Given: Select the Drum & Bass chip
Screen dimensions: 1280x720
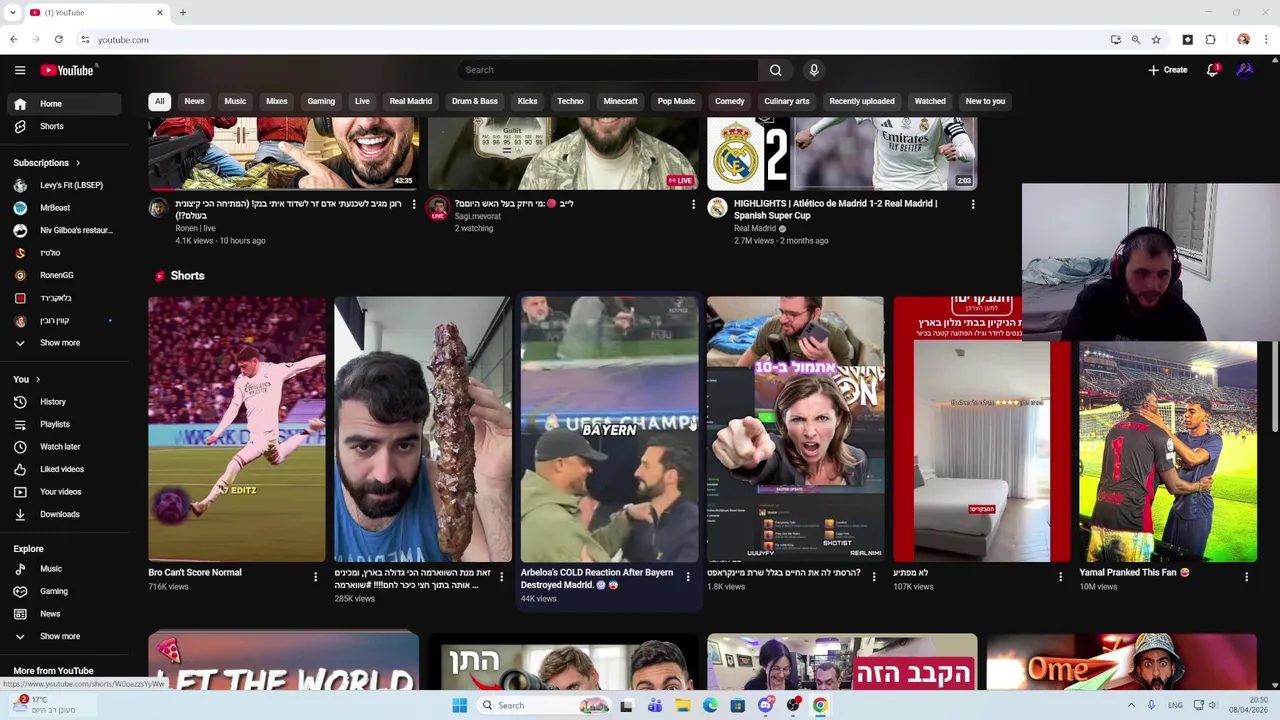Looking at the screenshot, I should click(x=475, y=101).
